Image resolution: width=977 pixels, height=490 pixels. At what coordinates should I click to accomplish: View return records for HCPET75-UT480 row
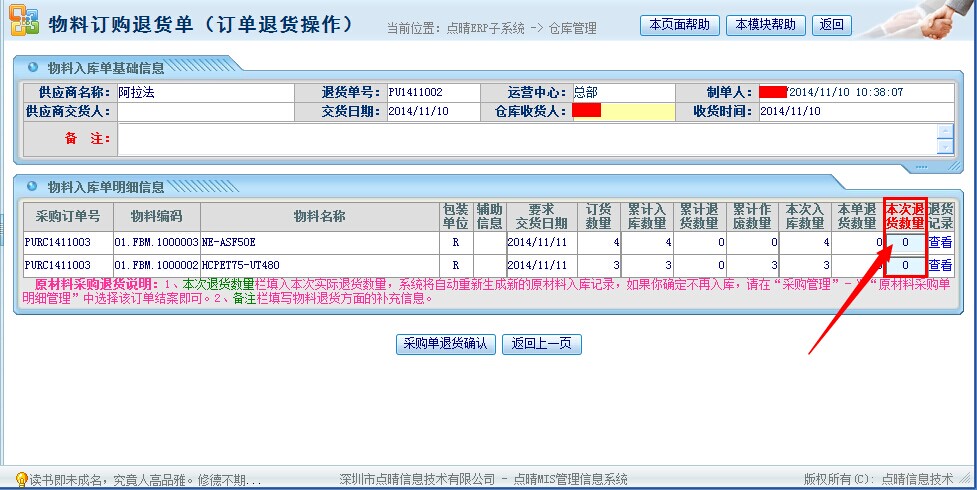point(940,266)
